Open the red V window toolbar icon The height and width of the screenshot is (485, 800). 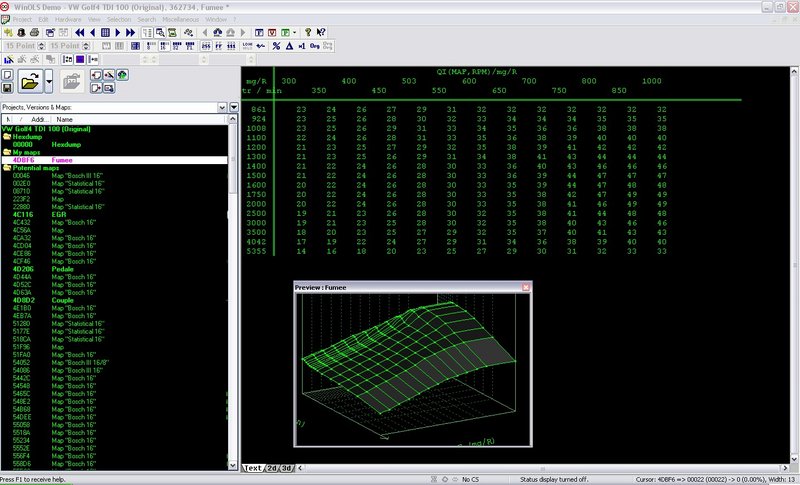pos(272,33)
